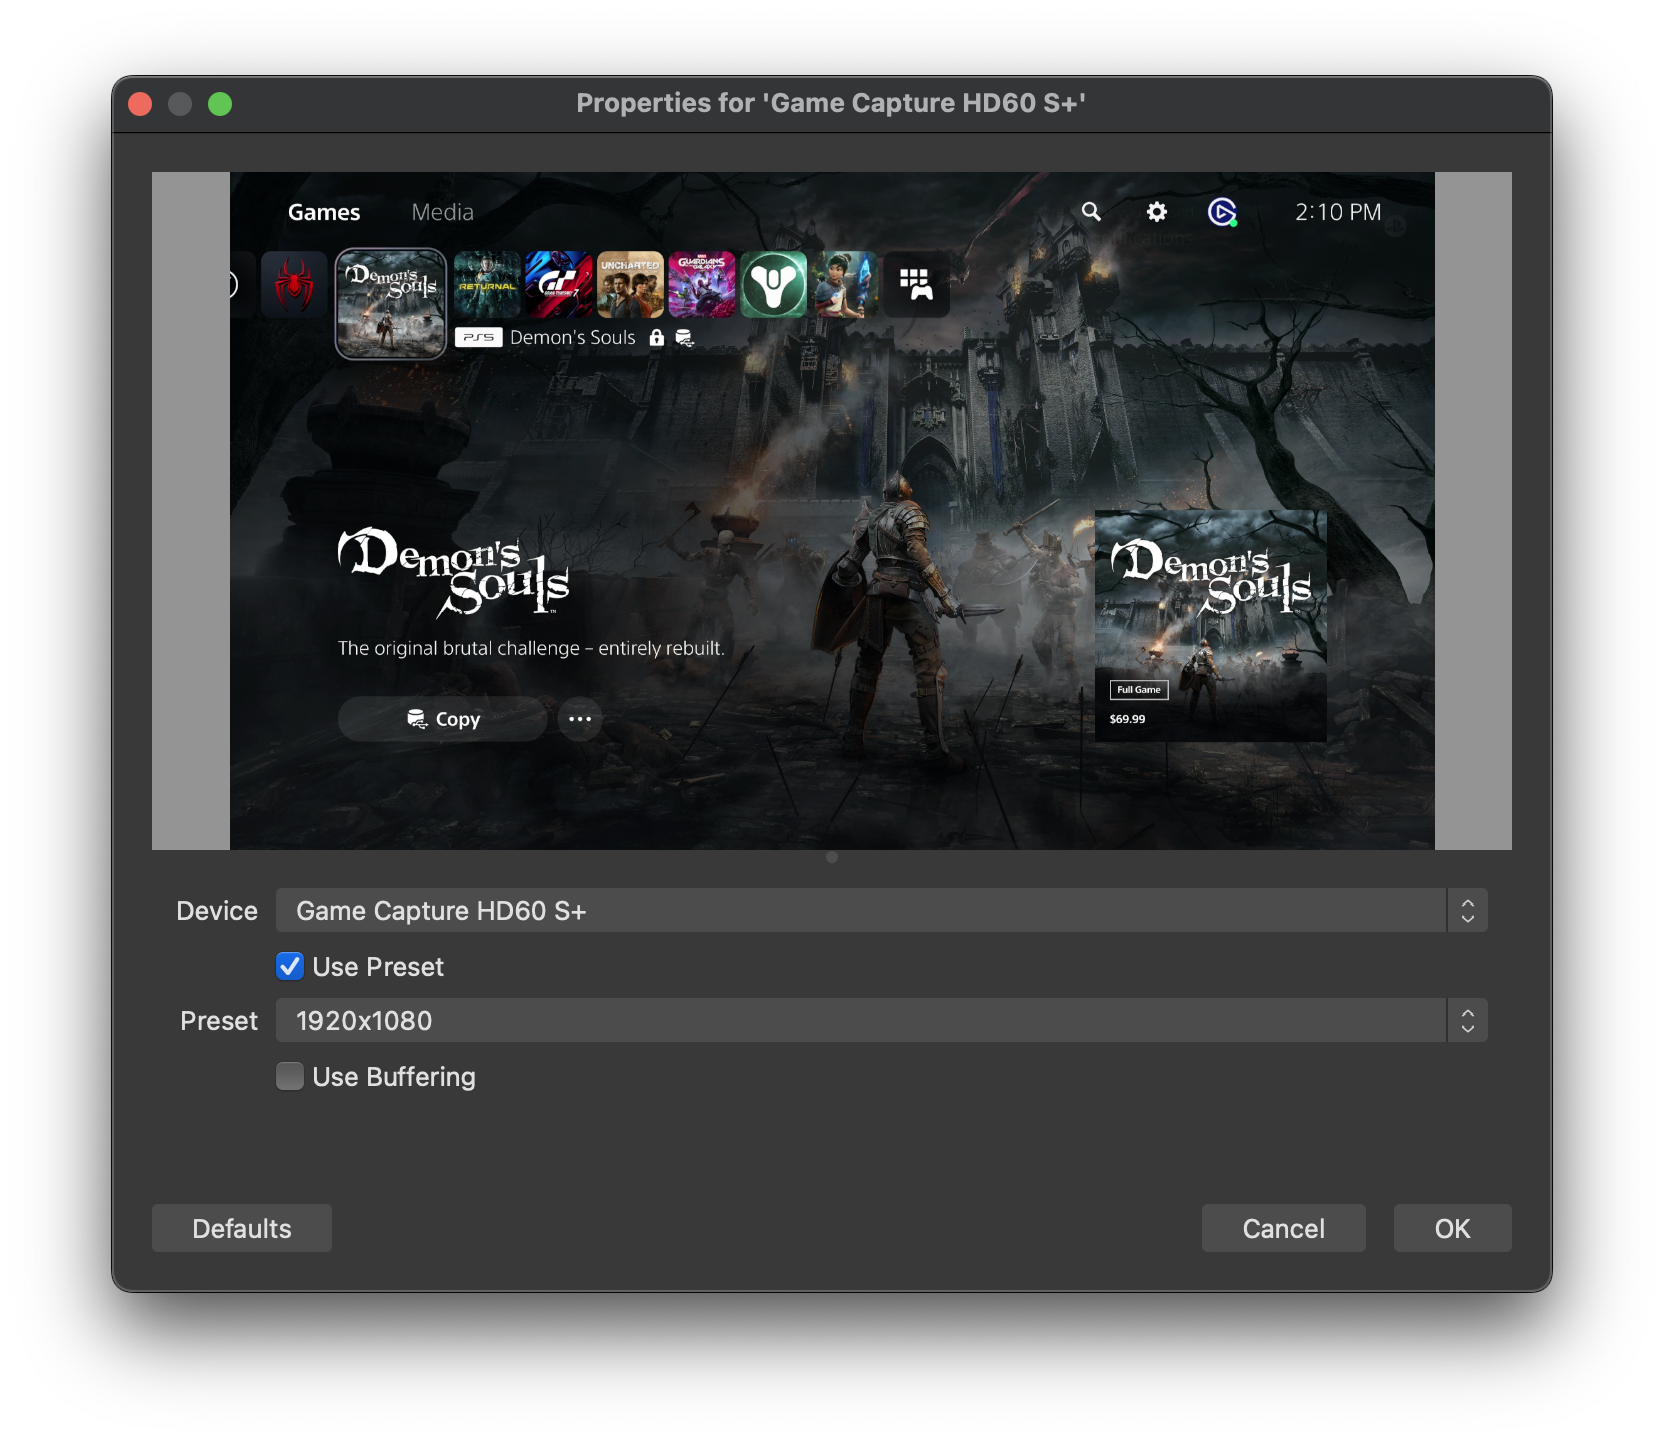Viewport: 1664px width, 1440px height.
Task: Open the Game Library grid icon
Action: tap(916, 284)
